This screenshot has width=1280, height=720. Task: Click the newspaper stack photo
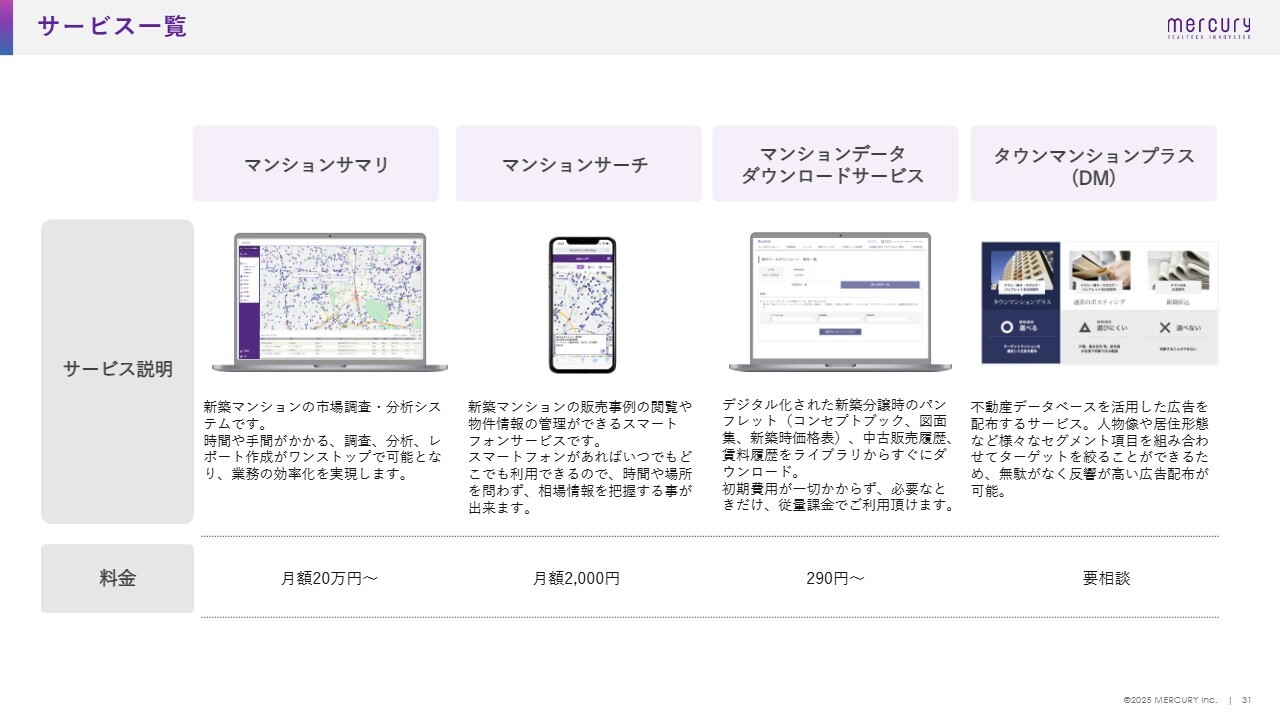pos(1178,268)
